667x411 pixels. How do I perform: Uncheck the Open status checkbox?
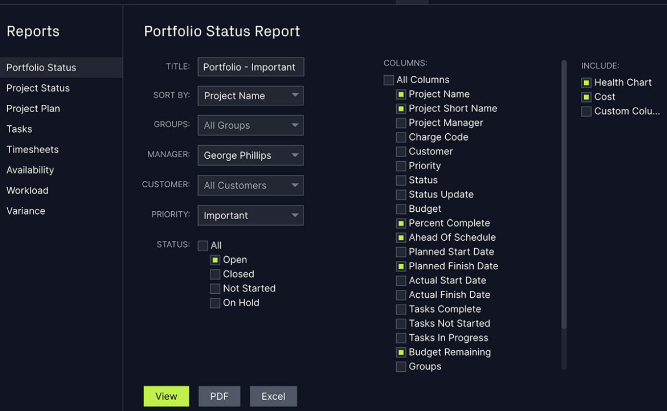click(215, 260)
